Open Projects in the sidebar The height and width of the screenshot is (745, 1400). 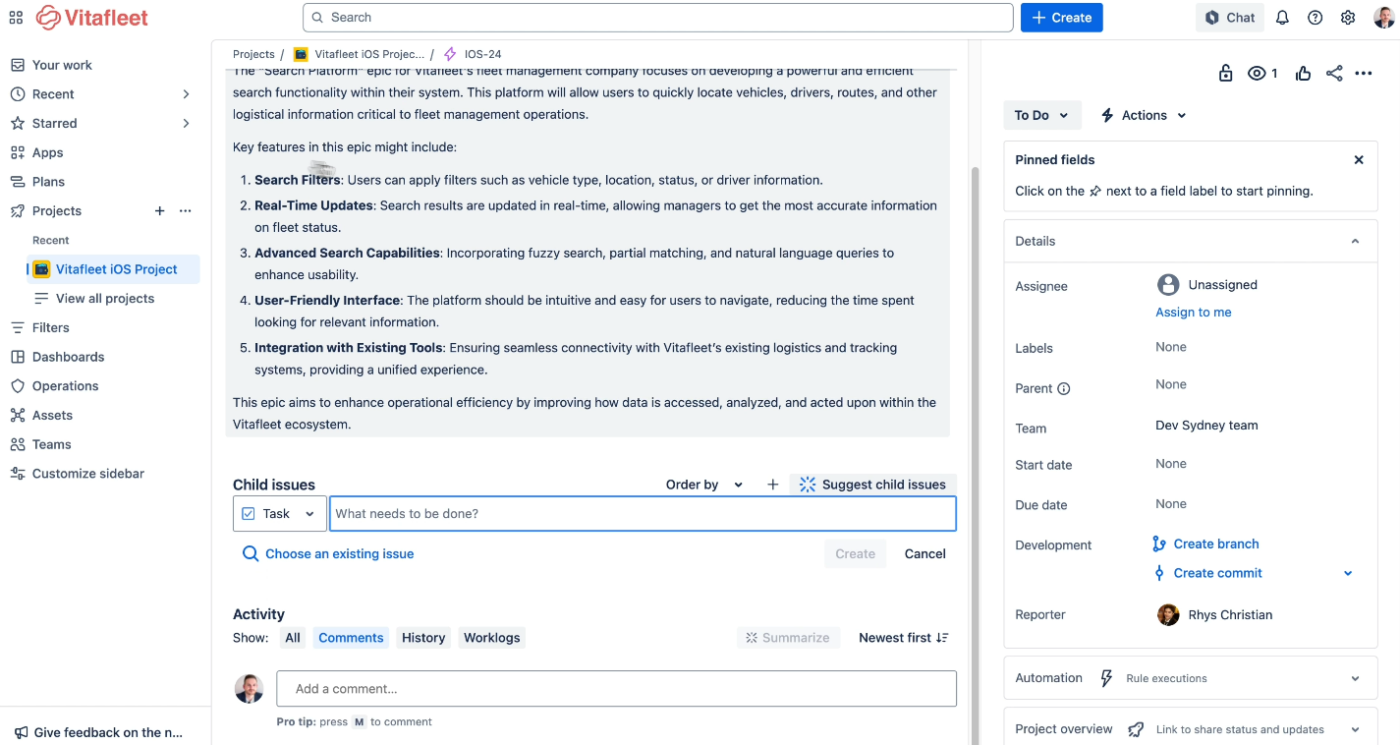pyautogui.click(x=56, y=211)
